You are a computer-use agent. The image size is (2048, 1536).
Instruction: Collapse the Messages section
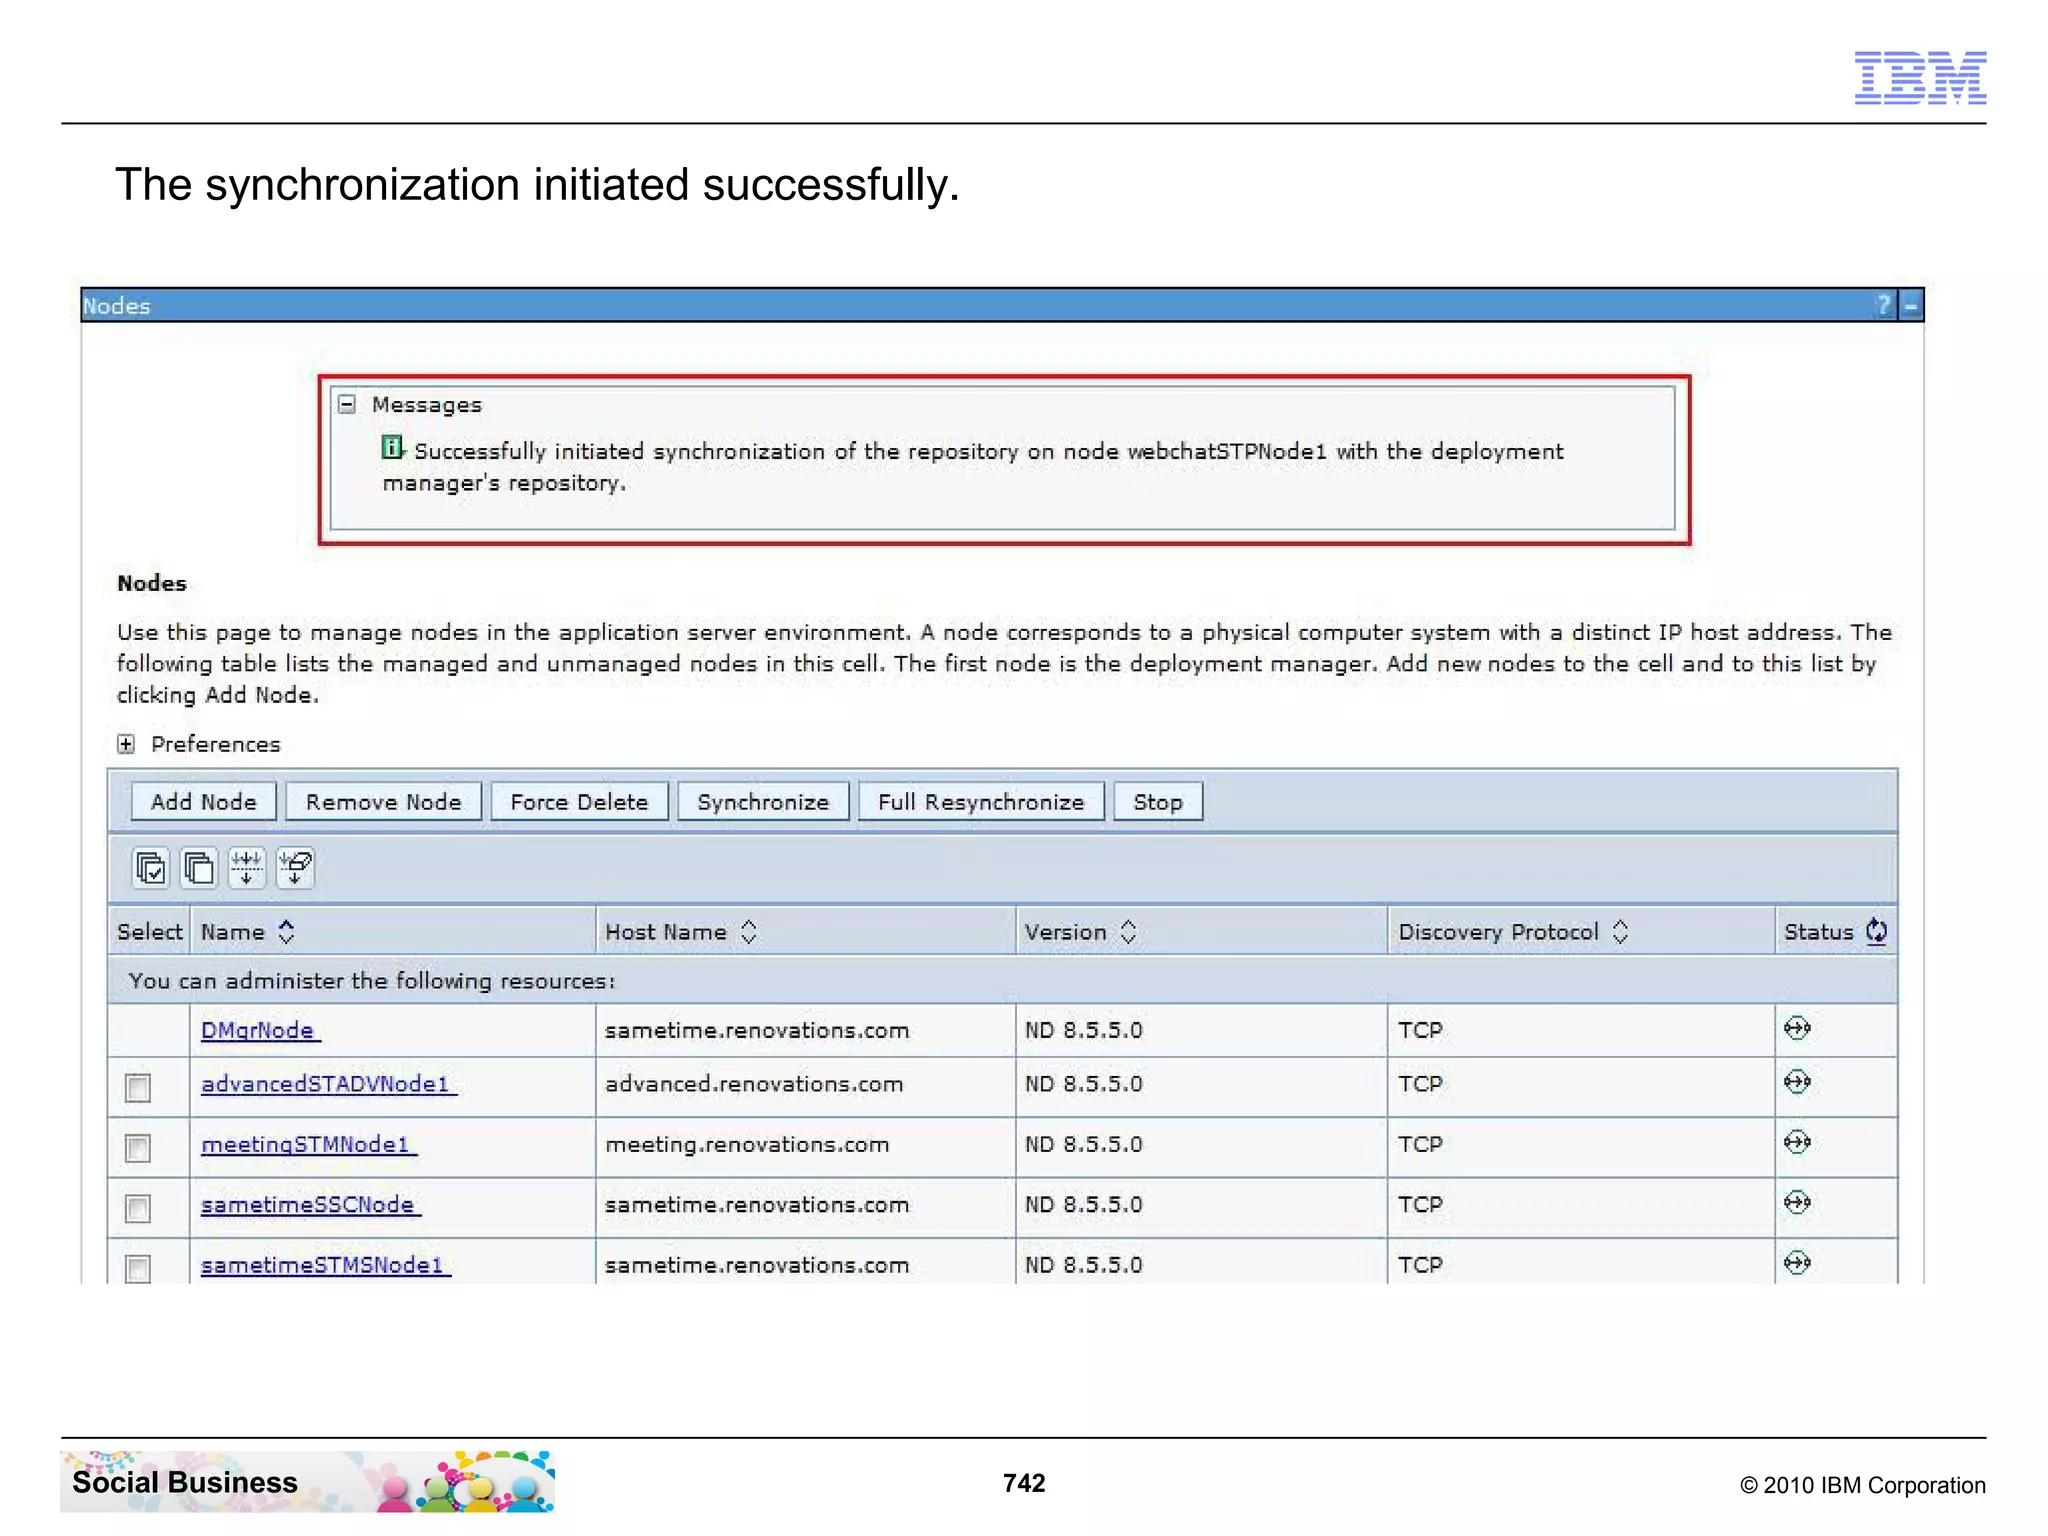pyautogui.click(x=347, y=404)
